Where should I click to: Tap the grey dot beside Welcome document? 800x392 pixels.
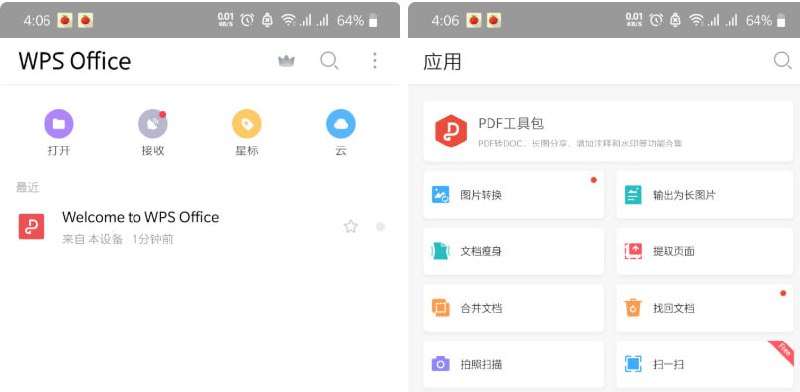tap(380, 227)
